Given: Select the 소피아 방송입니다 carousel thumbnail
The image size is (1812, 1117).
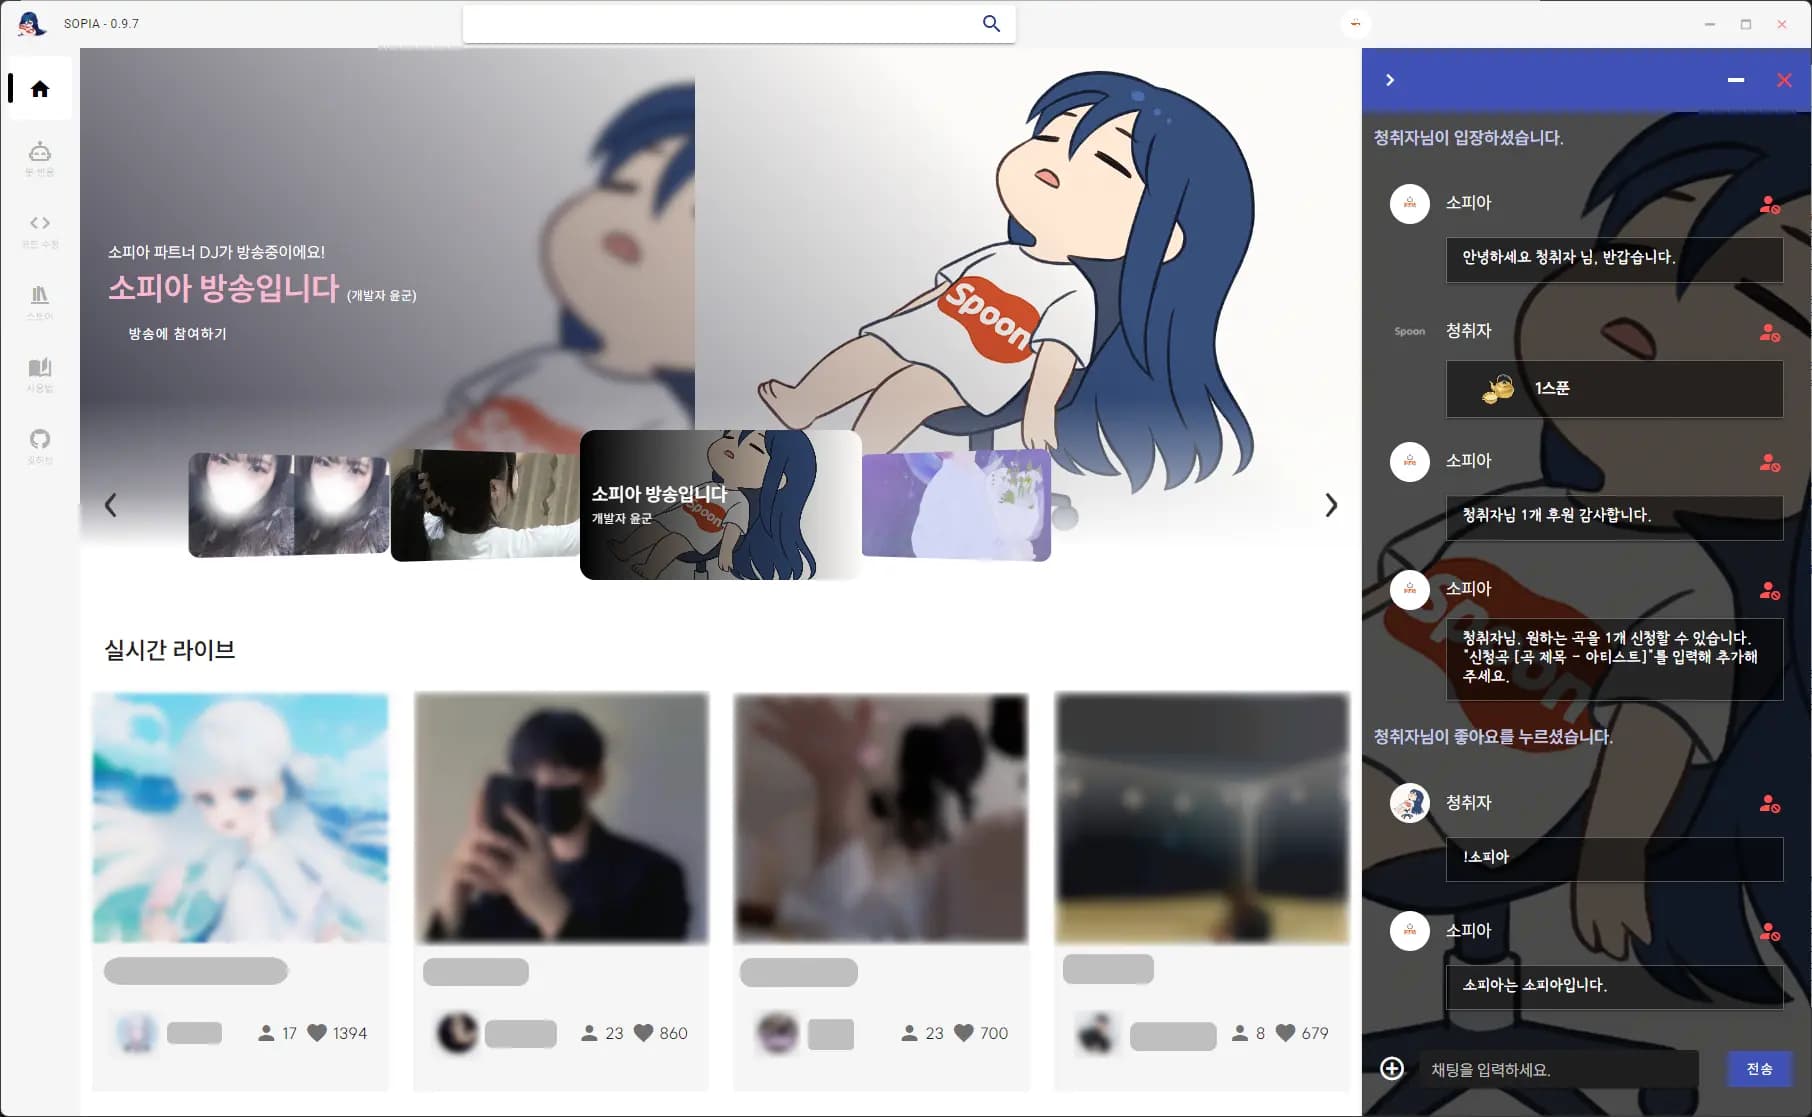Looking at the screenshot, I should [x=720, y=505].
